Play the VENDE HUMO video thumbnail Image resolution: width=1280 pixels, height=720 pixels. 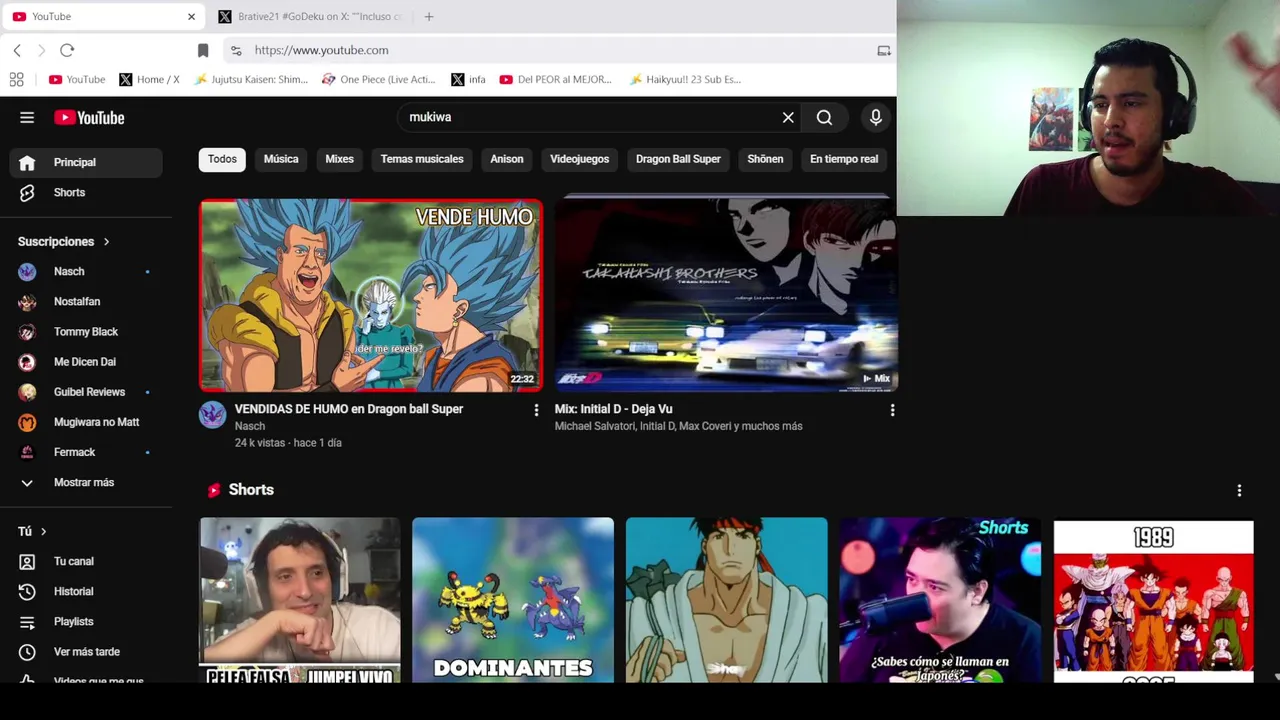[371, 295]
